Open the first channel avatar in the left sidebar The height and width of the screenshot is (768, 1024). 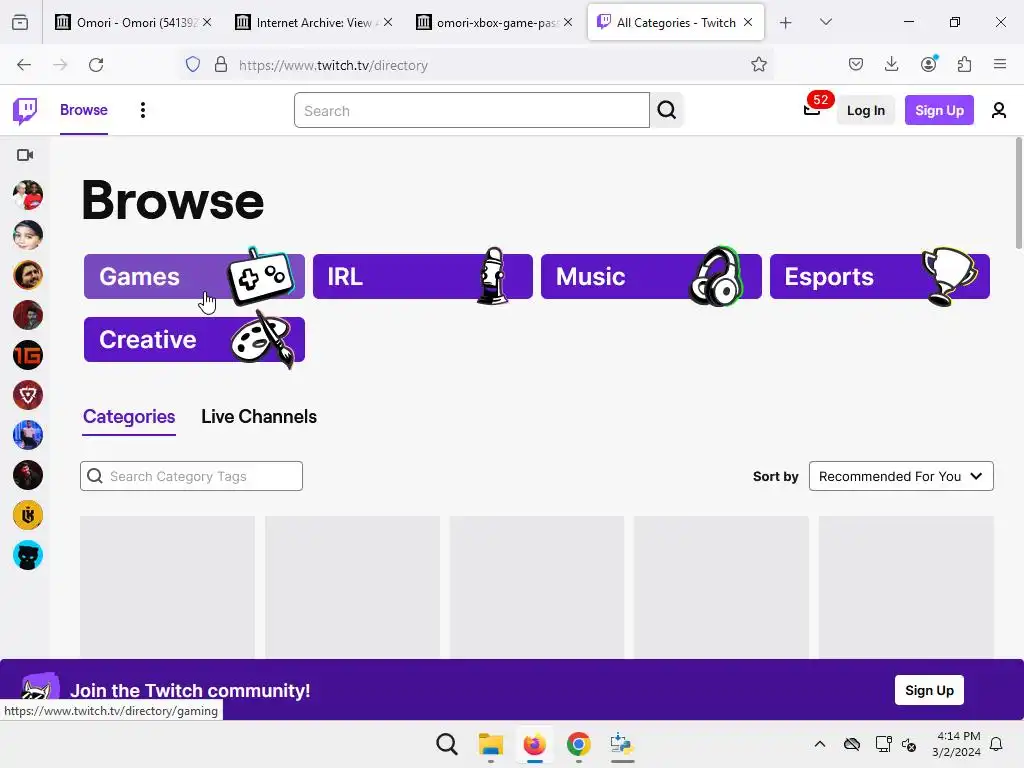coord(28,195)
